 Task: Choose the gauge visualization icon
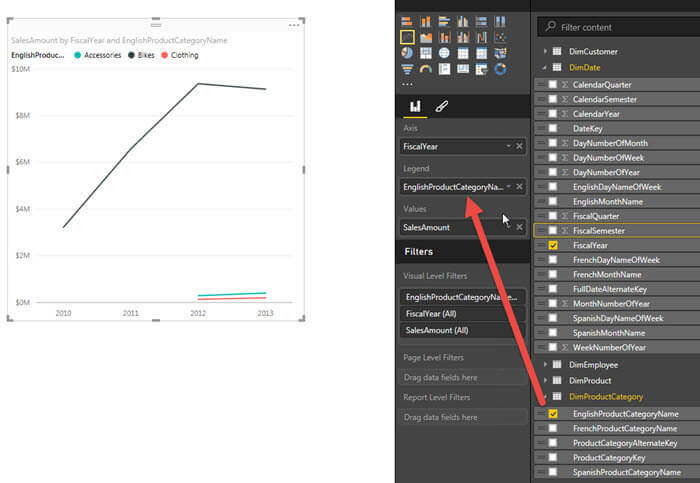click(x=425, y=69)
